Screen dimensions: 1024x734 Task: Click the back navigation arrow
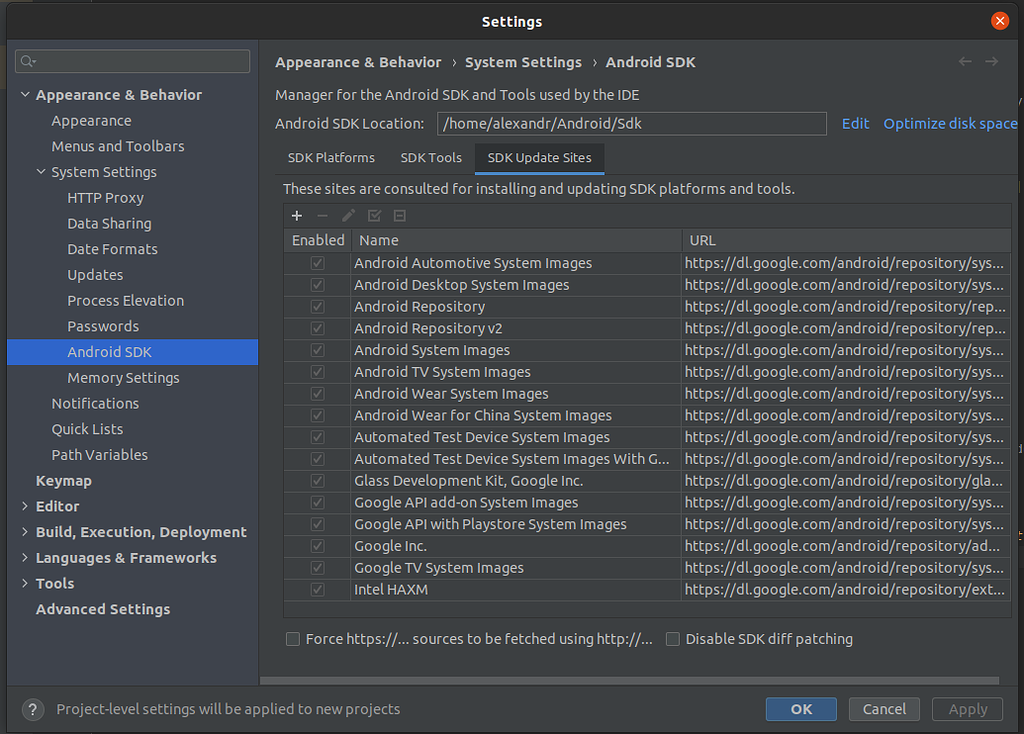(x=965, y=62)
